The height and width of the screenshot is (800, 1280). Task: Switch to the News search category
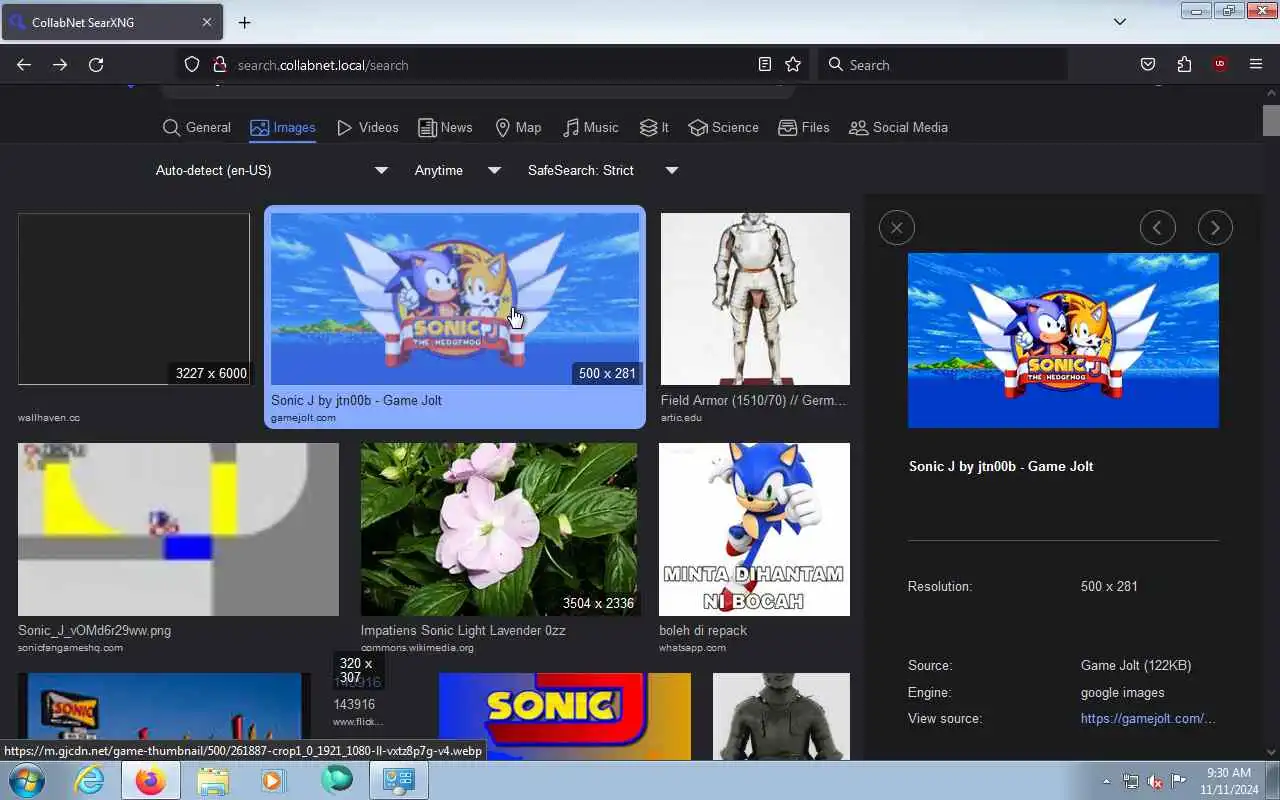coord(445,127)
